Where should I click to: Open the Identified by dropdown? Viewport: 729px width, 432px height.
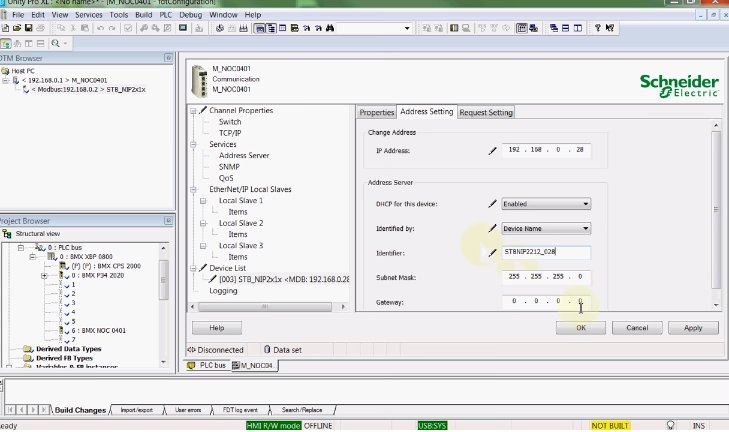click(x=585, y=228)
